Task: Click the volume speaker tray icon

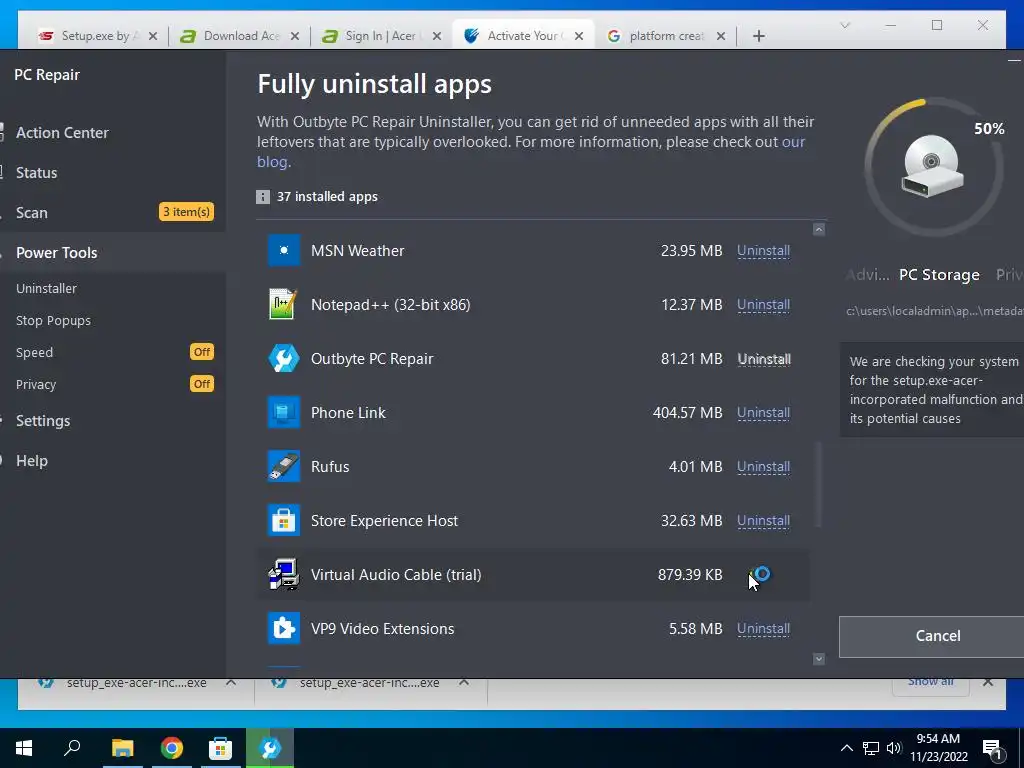Action: pyautogui.click(x=894, y=748)
